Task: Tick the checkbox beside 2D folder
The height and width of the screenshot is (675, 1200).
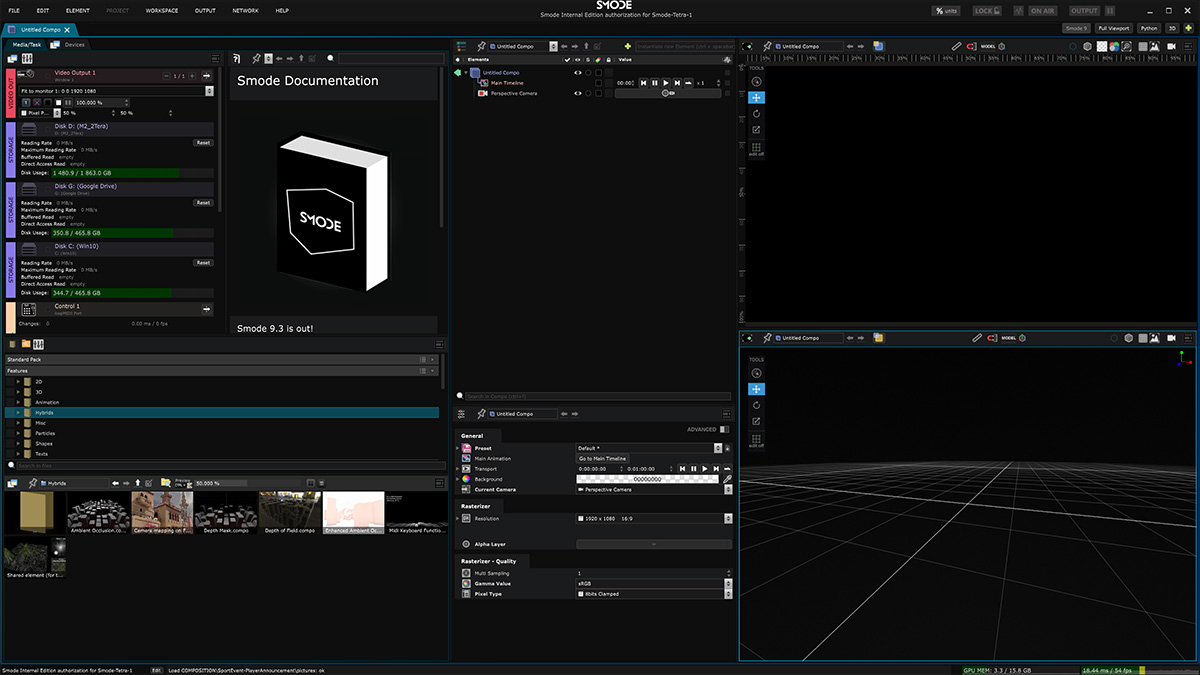Action: coord(10,382)
